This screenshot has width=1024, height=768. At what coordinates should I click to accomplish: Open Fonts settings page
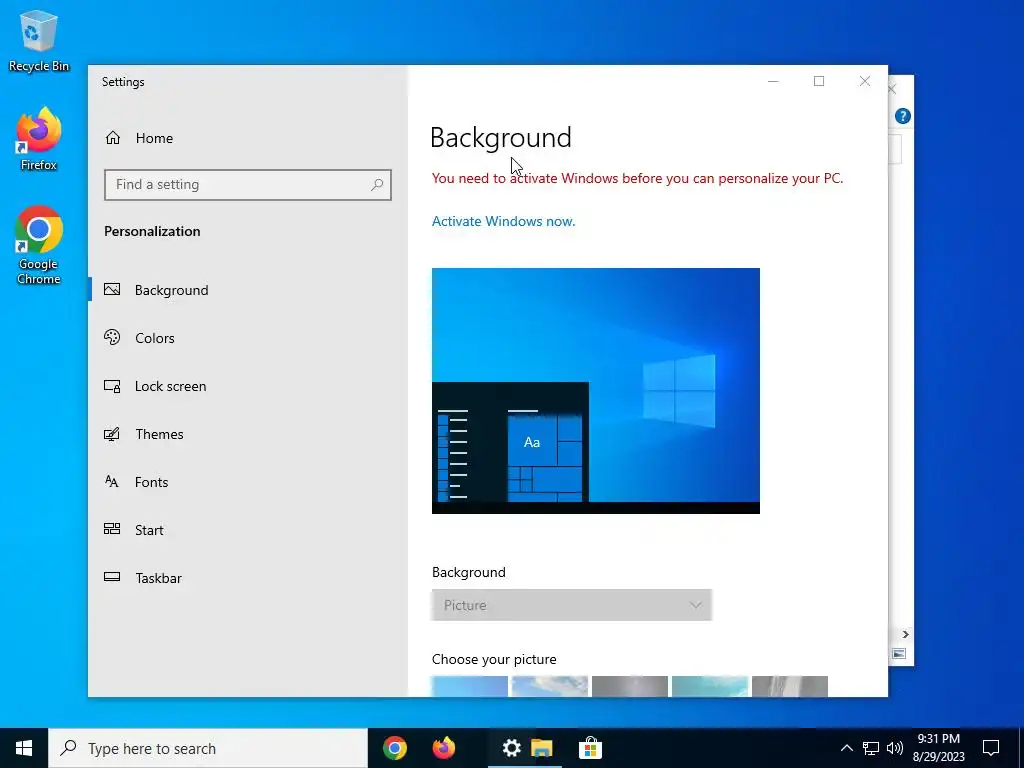pyautogui.click(x=248, y=482)
